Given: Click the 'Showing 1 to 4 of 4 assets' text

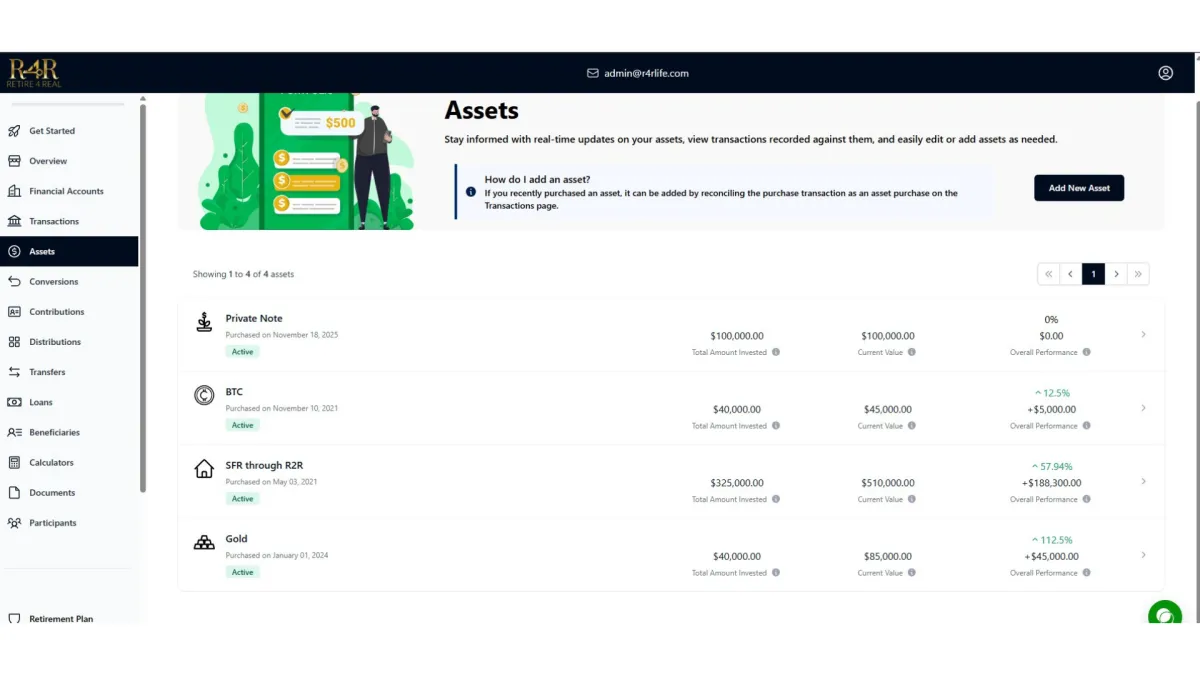Looking at the screenshot, I should [x=243, y=274].
